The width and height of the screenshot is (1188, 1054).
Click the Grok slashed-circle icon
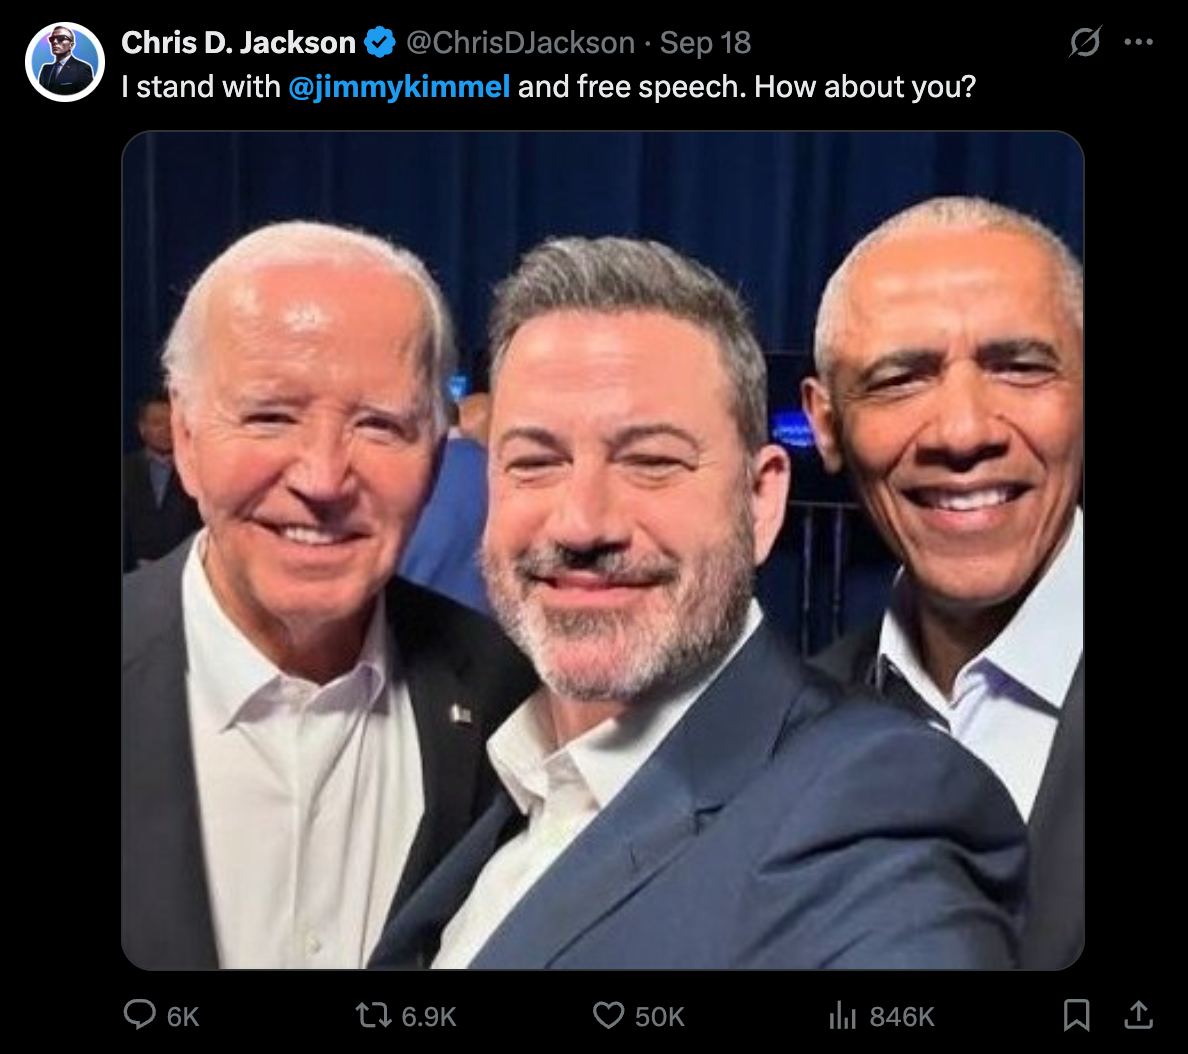pyautogui.click(x=1085, y=43)
